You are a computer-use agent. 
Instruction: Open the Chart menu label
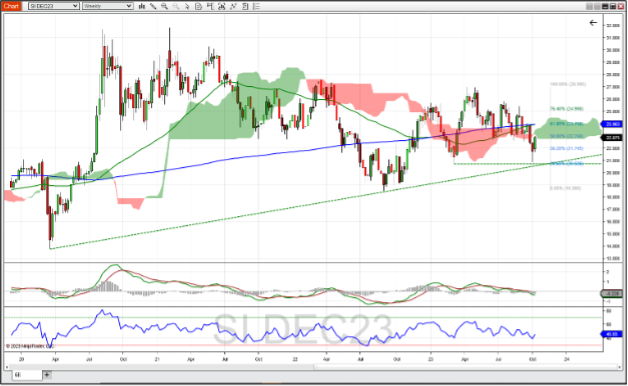point(11,6)
